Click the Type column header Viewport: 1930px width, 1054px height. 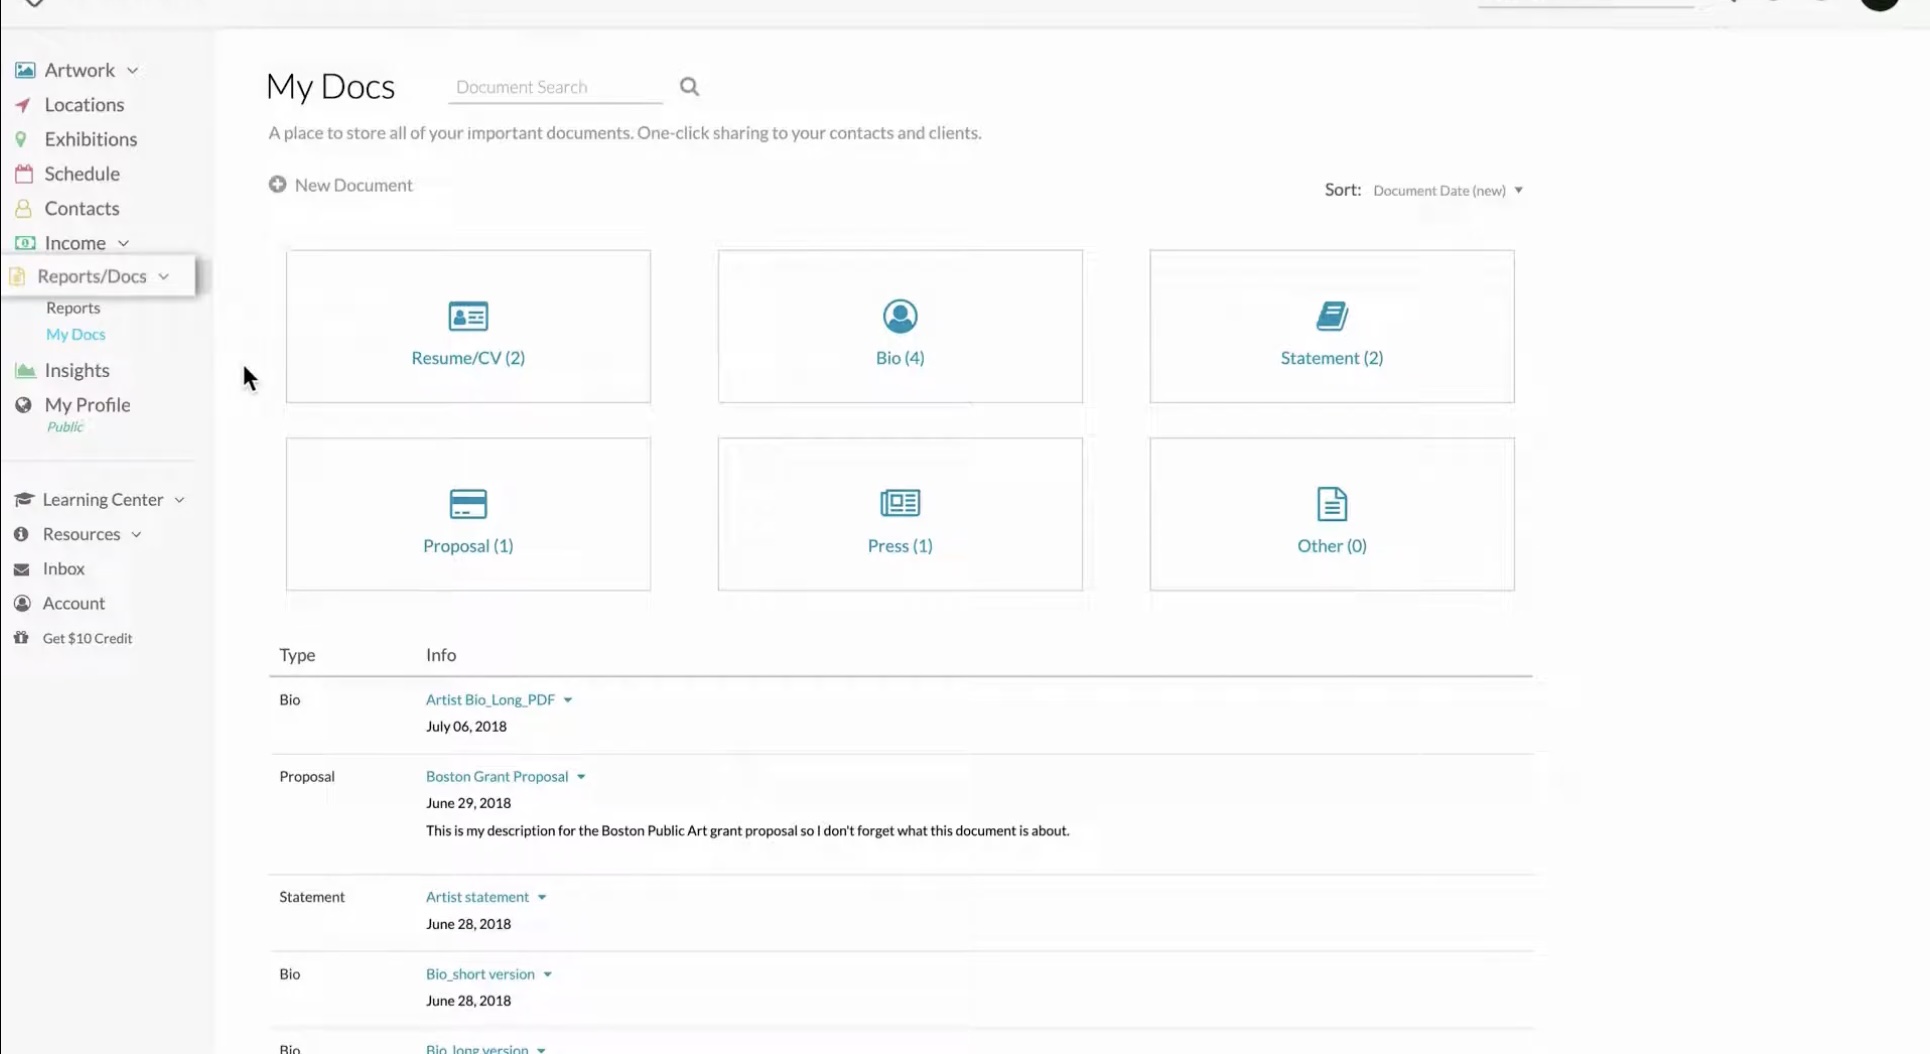coord(297,655)
